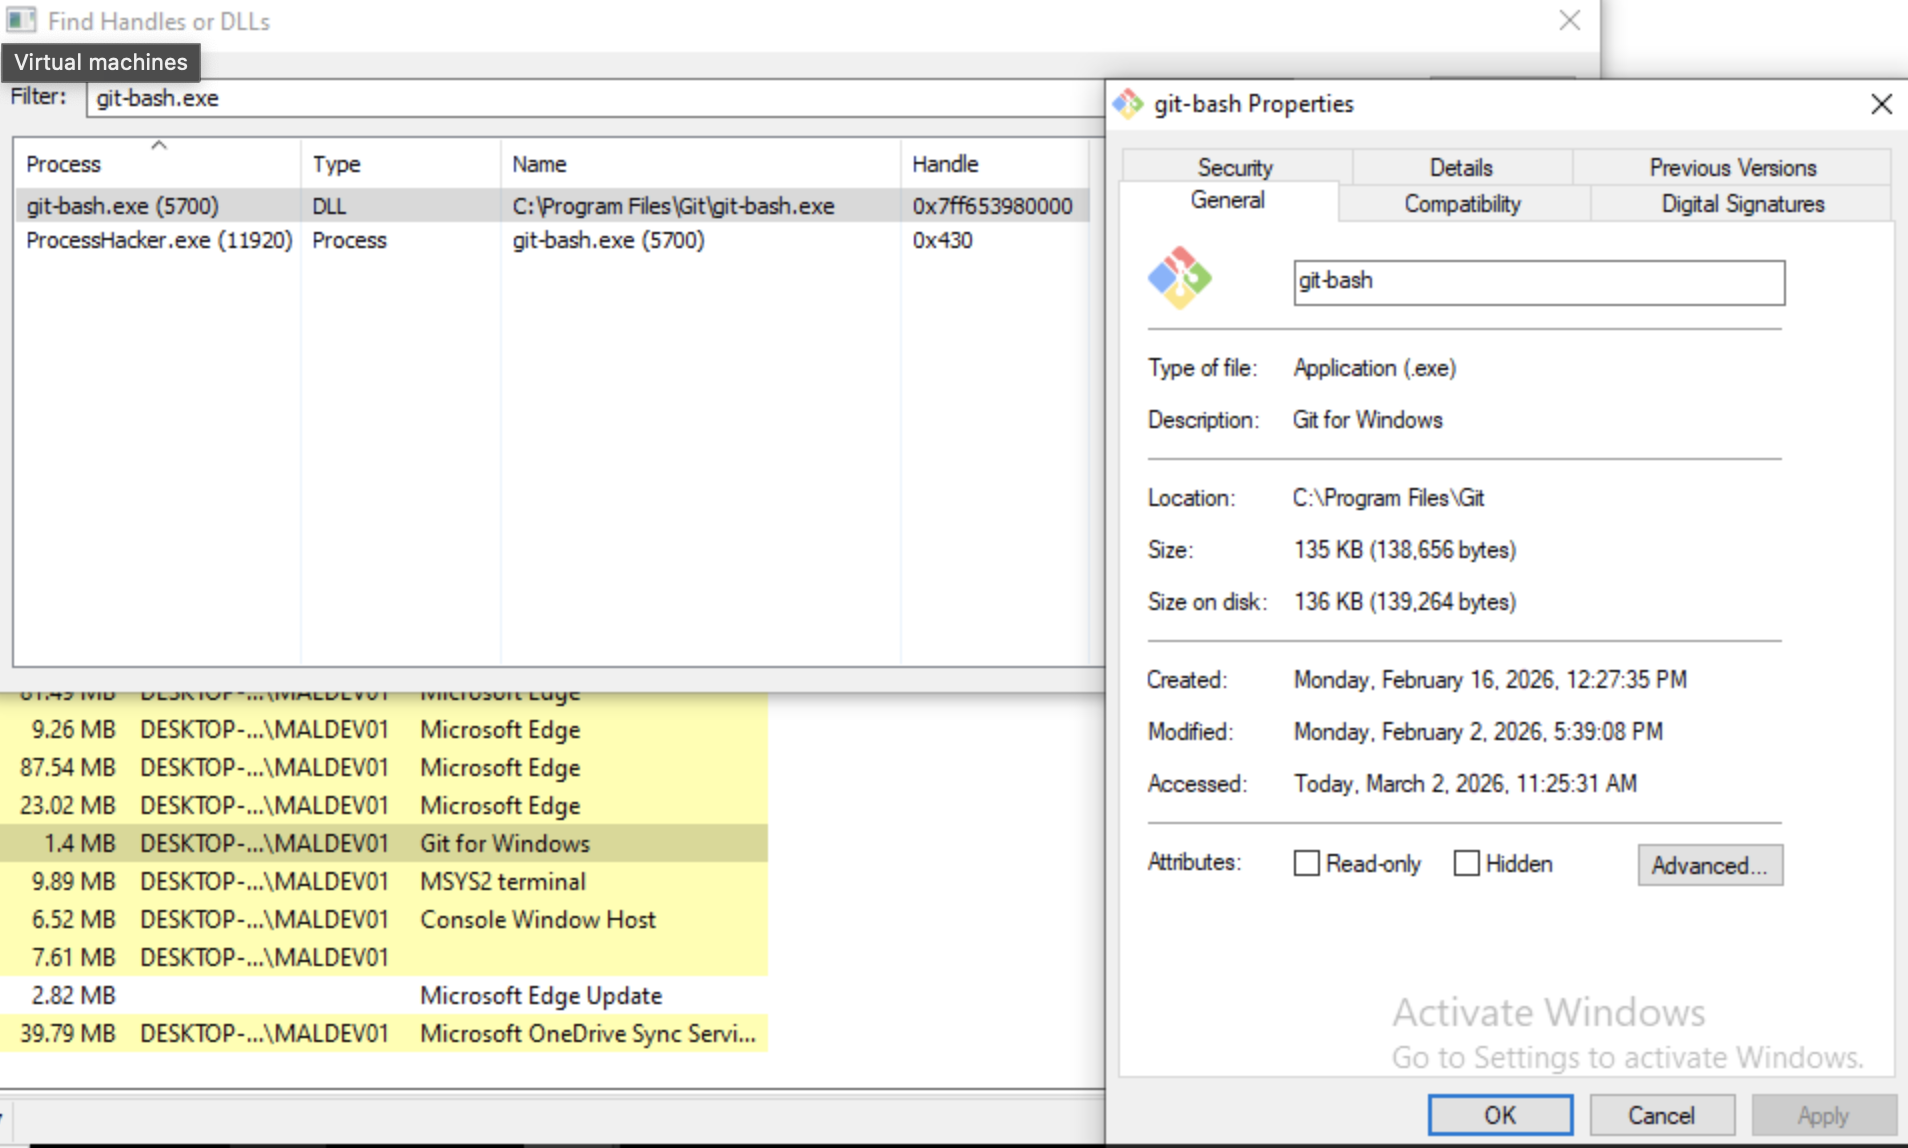Open the Compatibility tab

coord(1462,204)
